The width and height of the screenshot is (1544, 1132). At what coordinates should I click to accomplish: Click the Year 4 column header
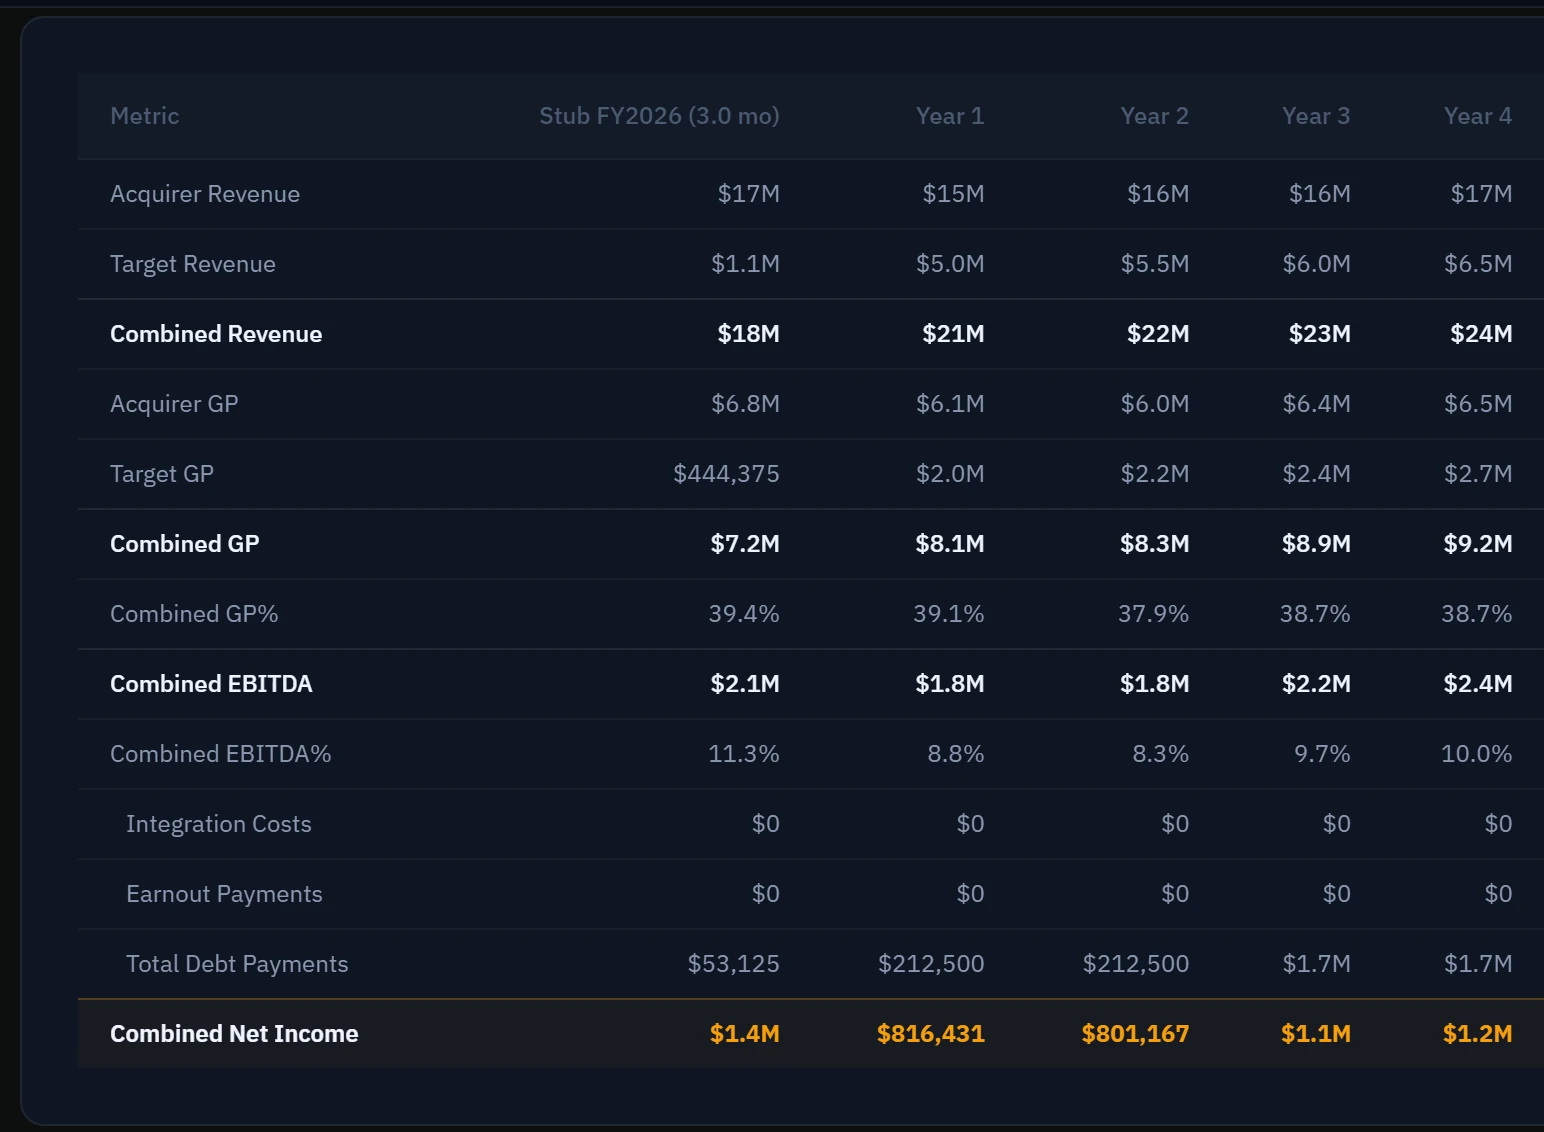click(x=1478, y=116)
